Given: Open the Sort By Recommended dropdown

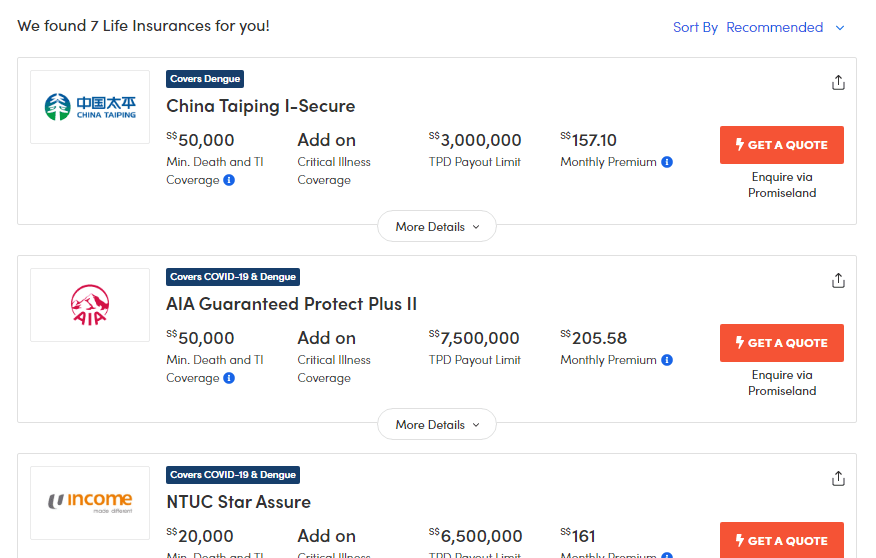Looking at the screenshot, I should point(759,27).
